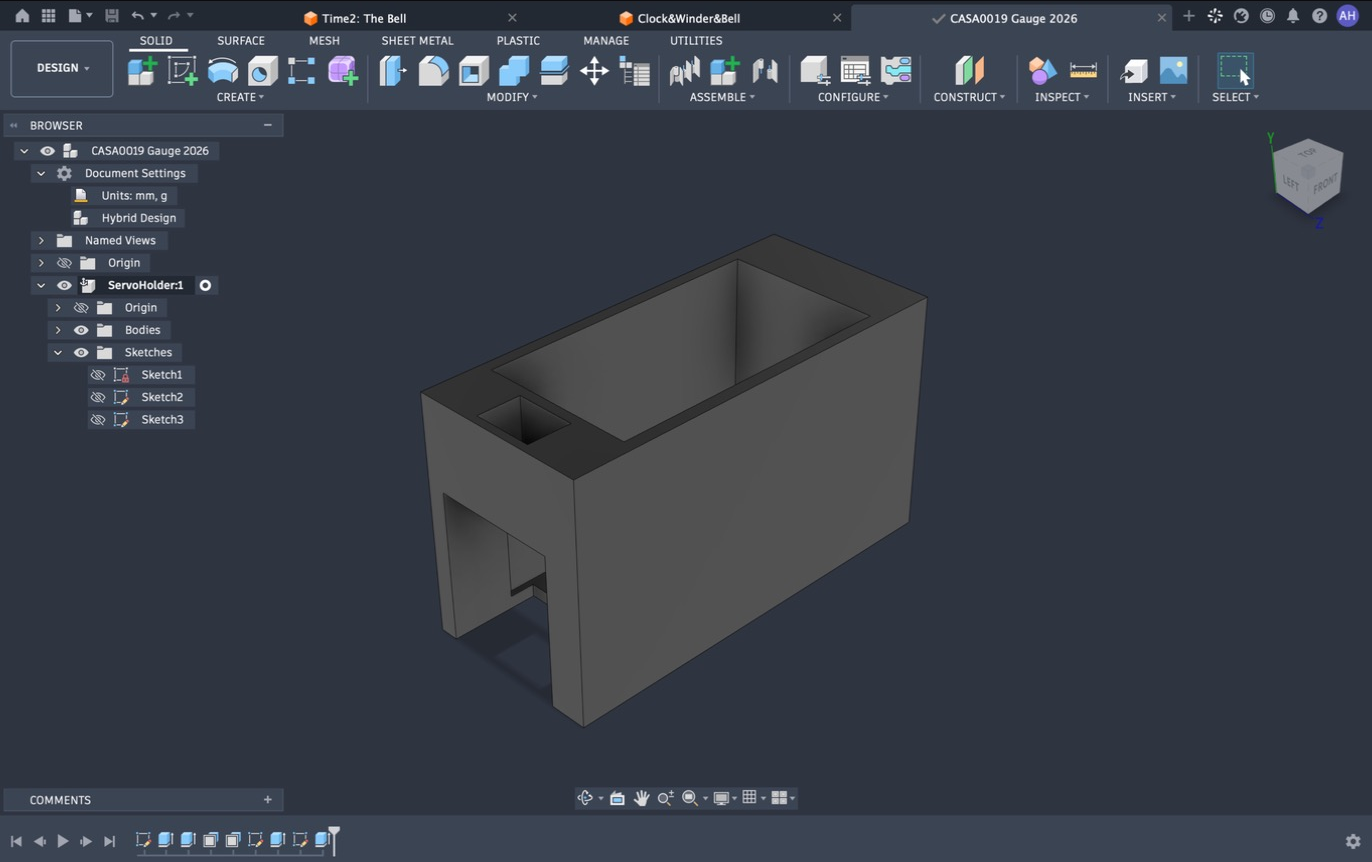Screen dimensions: 1372x862
Task: Hide the ServoHolder:1 component
Action: [x=64, y=285]
